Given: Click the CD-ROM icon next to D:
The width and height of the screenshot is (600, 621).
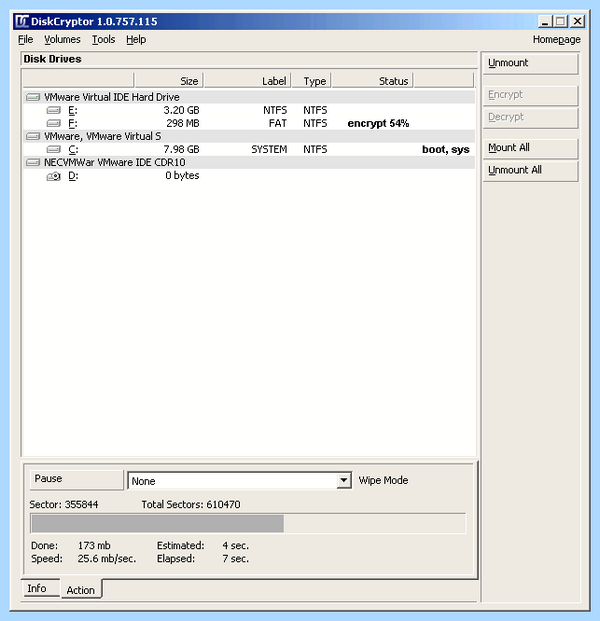Looking at the screenshot, I should click(x=53, y=176).
